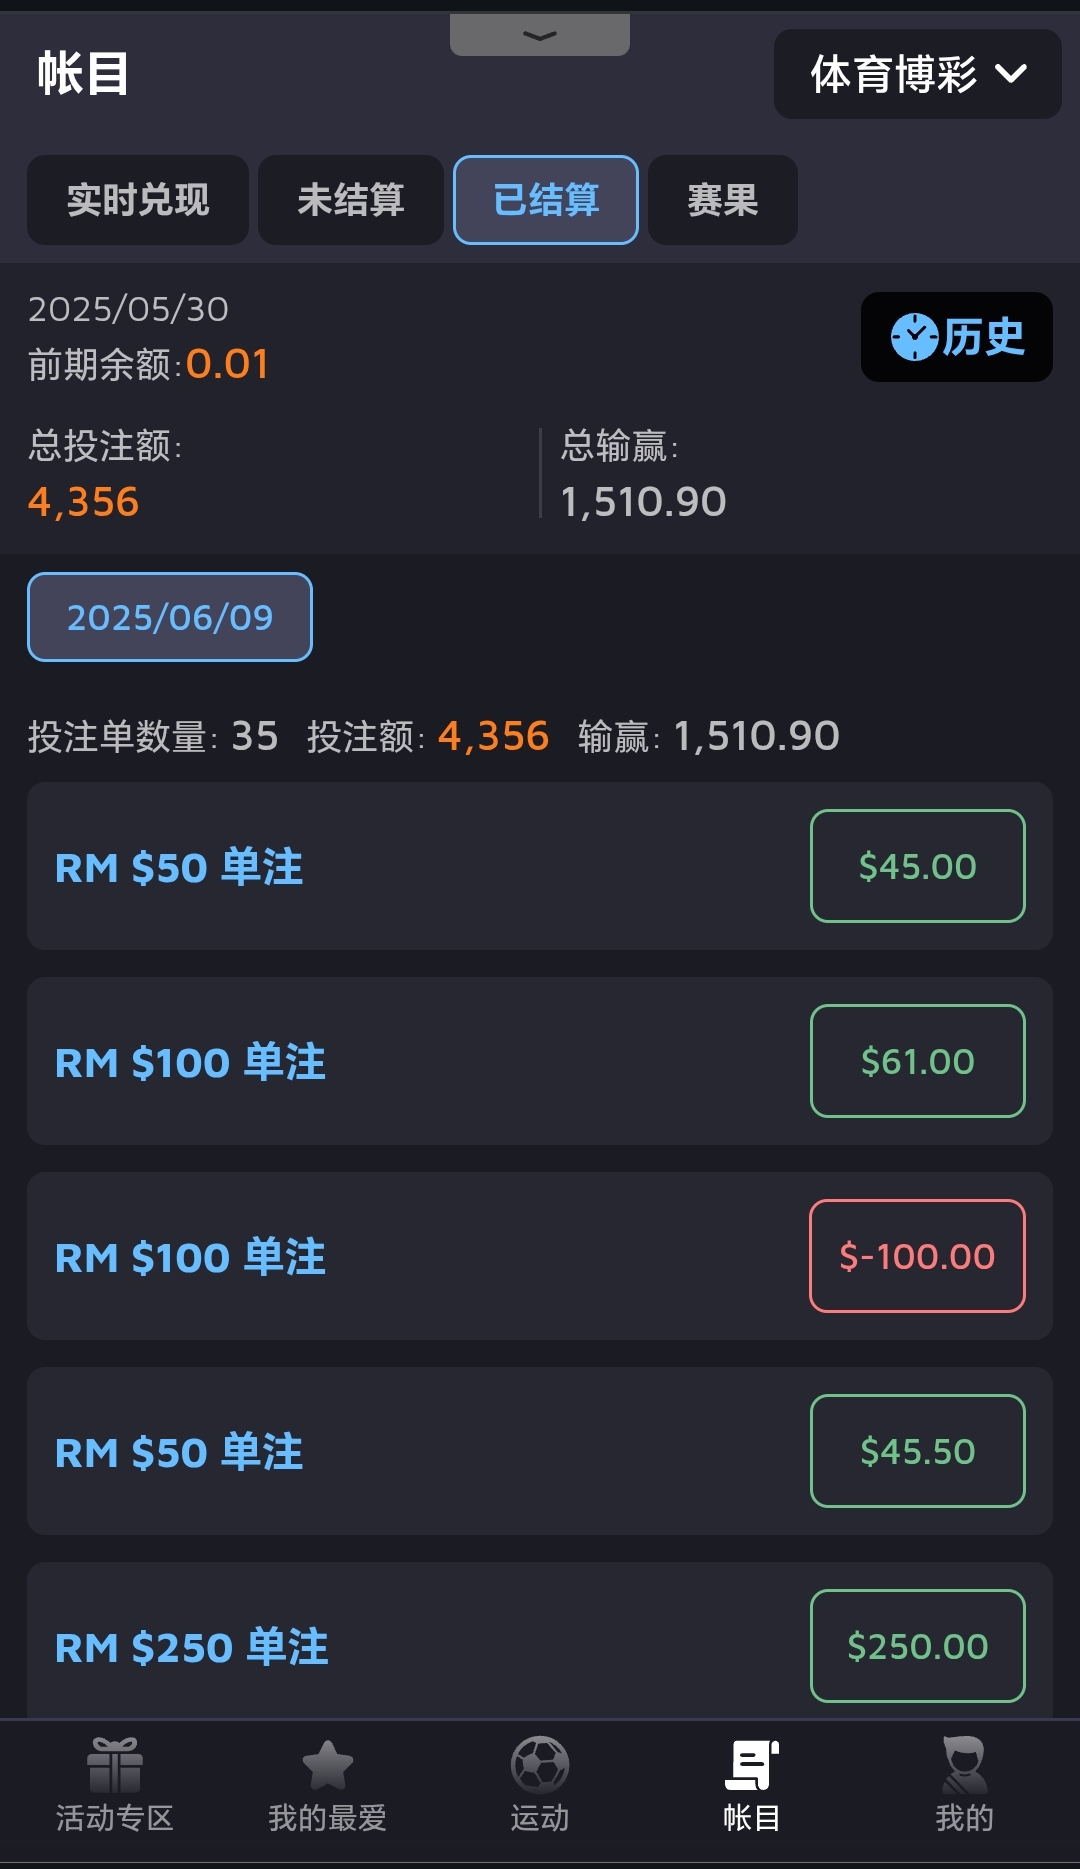
Task: Tap the $61.00 result box
Action: tap(917, 1061)
